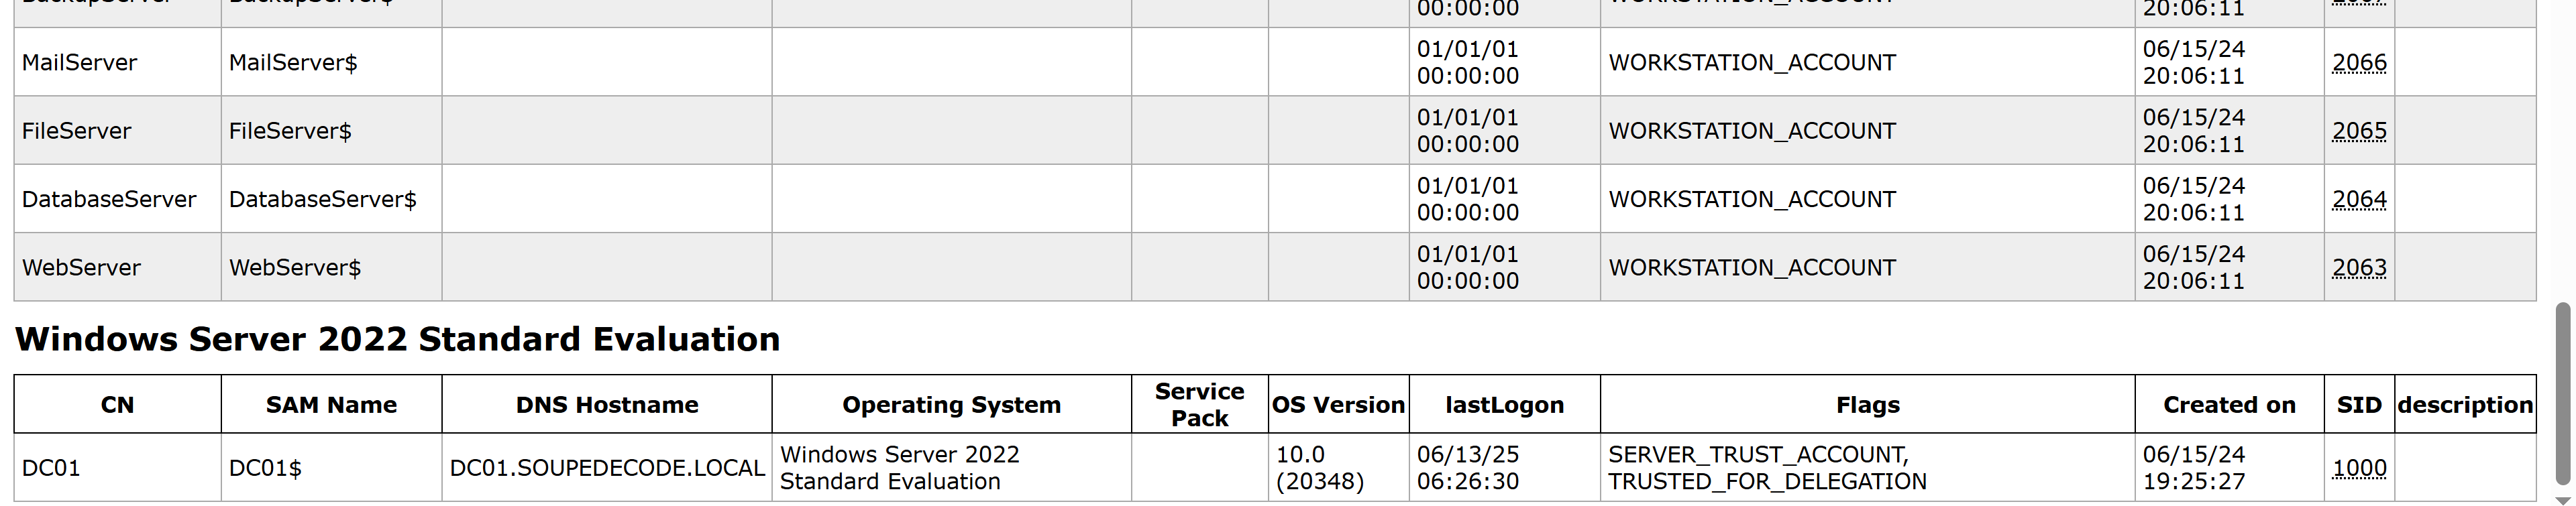The width and height of the screenshot is (2576, 506).
Task: Click the DNS Hostname column header
Action: click(x=607, y=405)
